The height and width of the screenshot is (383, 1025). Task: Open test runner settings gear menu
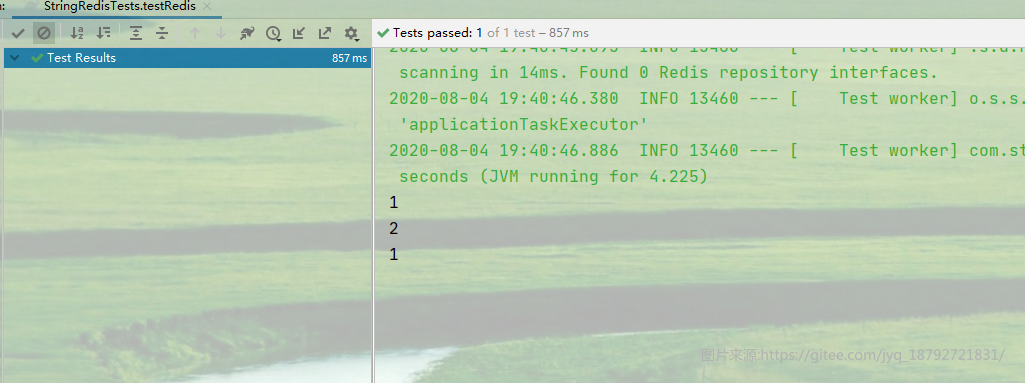click(352, 33)
